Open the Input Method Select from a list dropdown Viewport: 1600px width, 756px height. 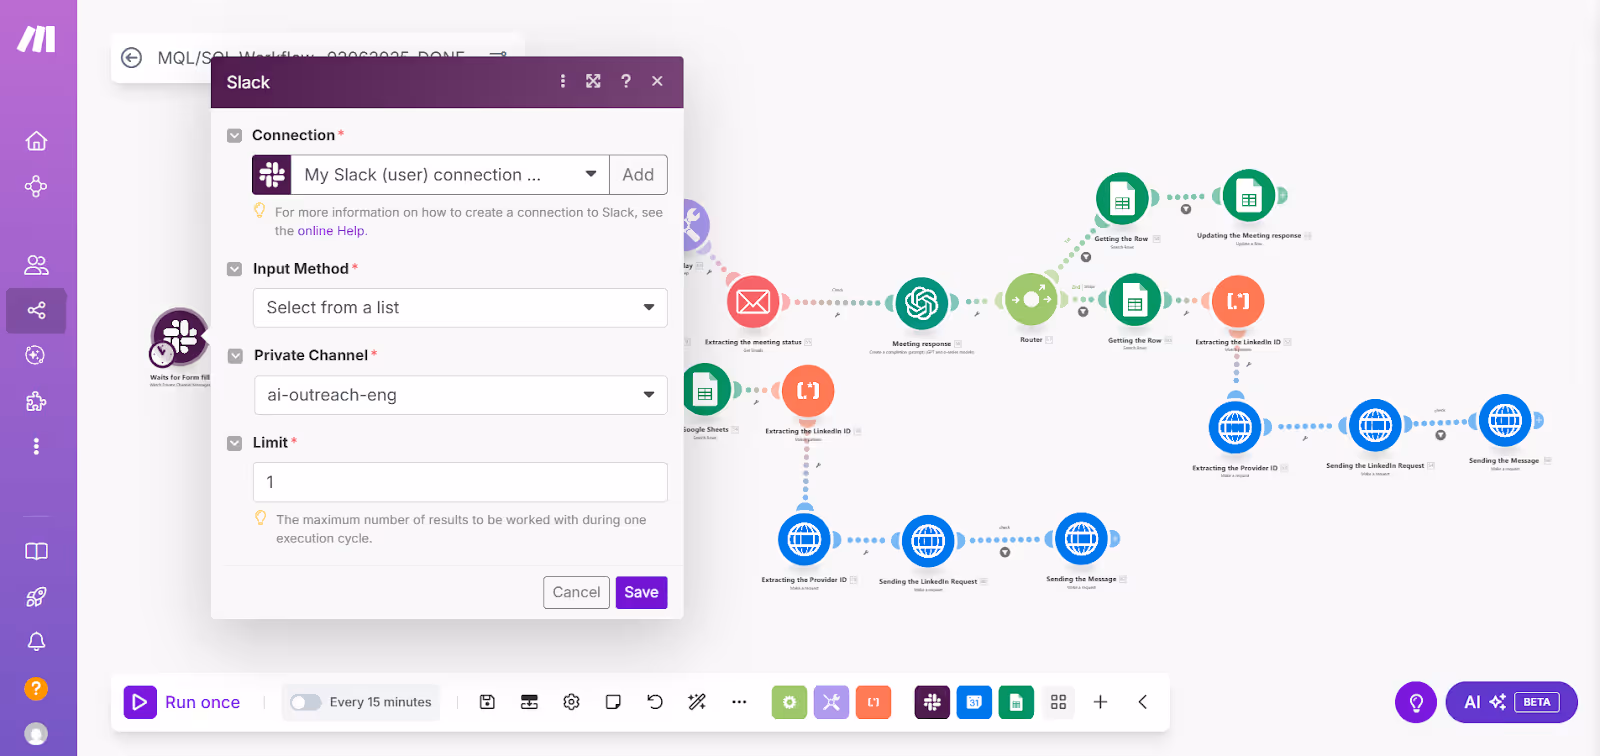point(460,308)
